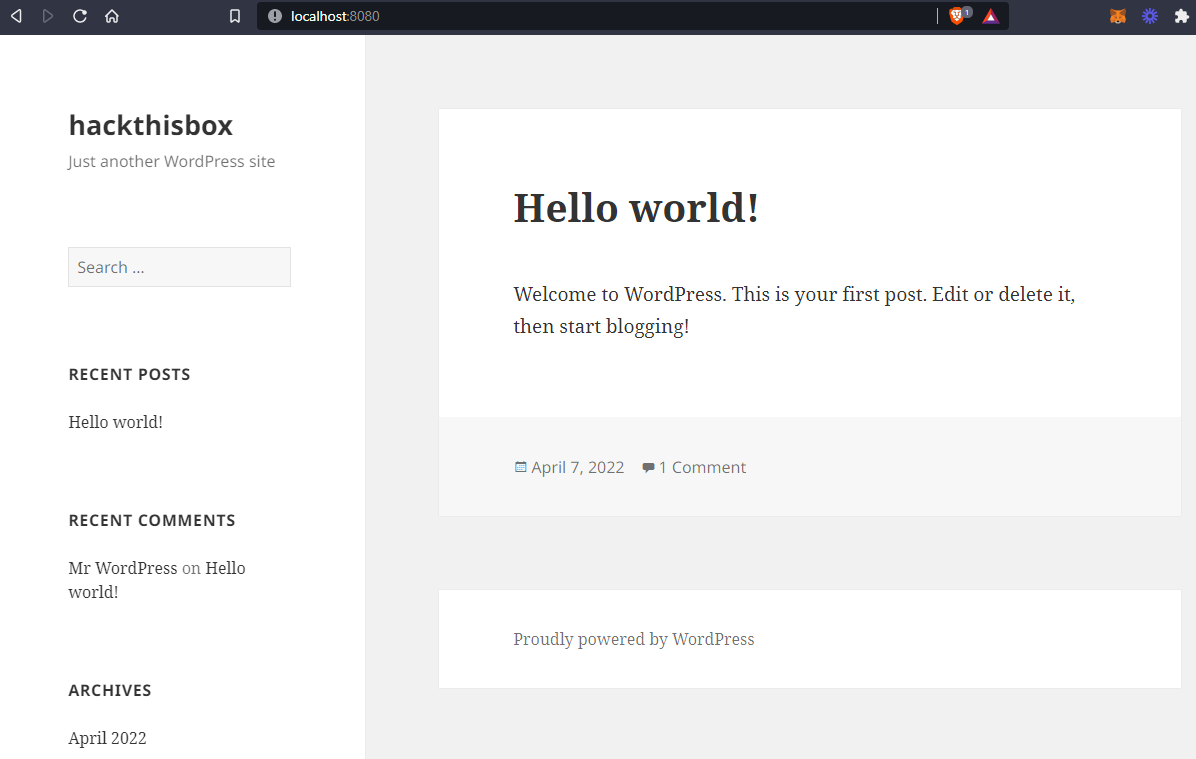Open the blue gear-shaped extension icon
Screen dimensions: 1196x759
click(1149, 16)
